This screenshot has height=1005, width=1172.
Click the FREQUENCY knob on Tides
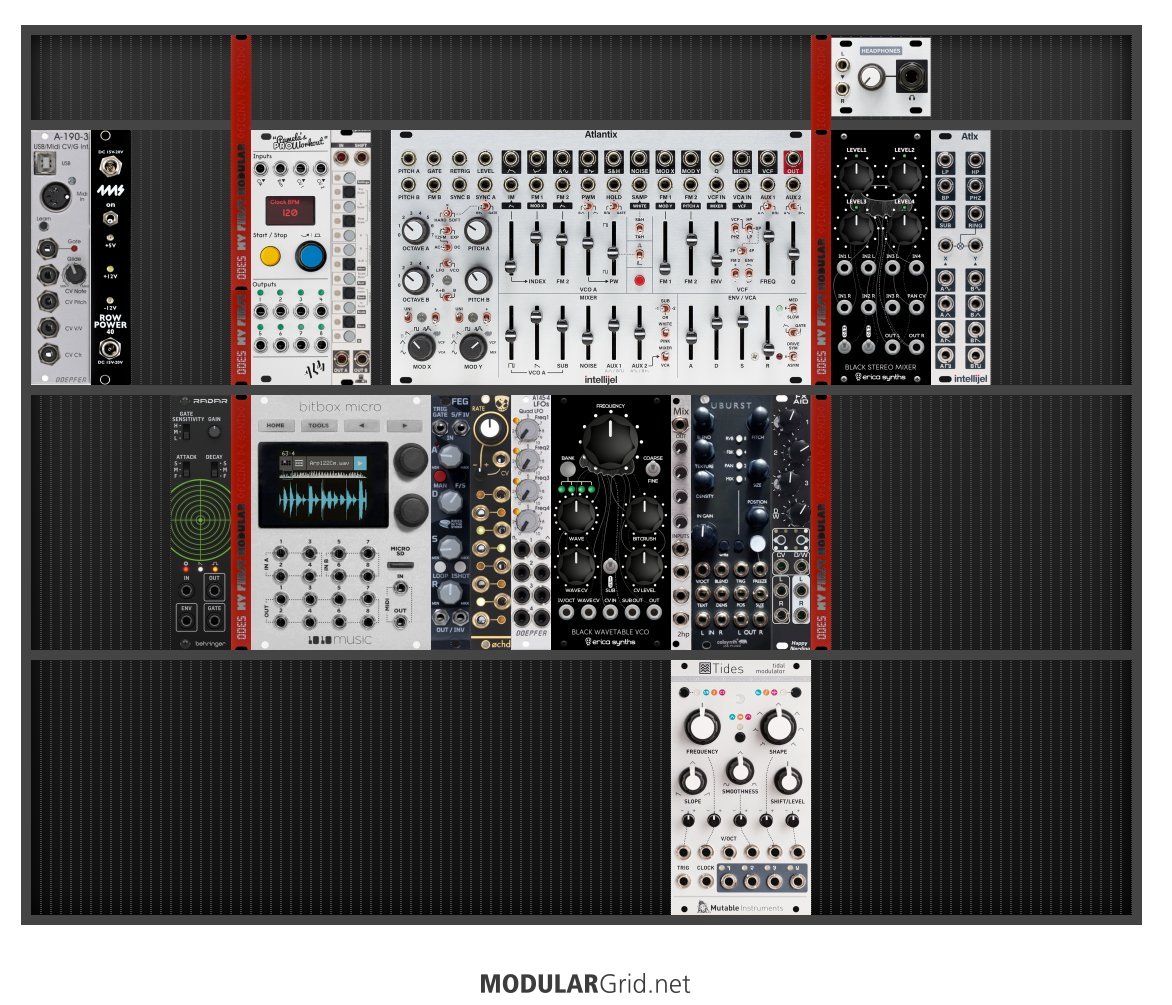702,726
